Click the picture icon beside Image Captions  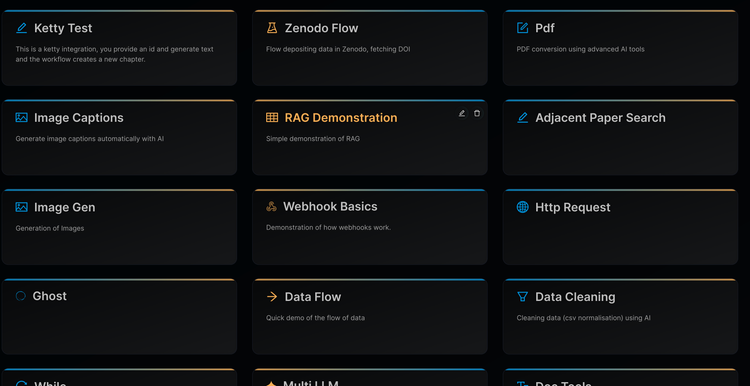(22, 118)
